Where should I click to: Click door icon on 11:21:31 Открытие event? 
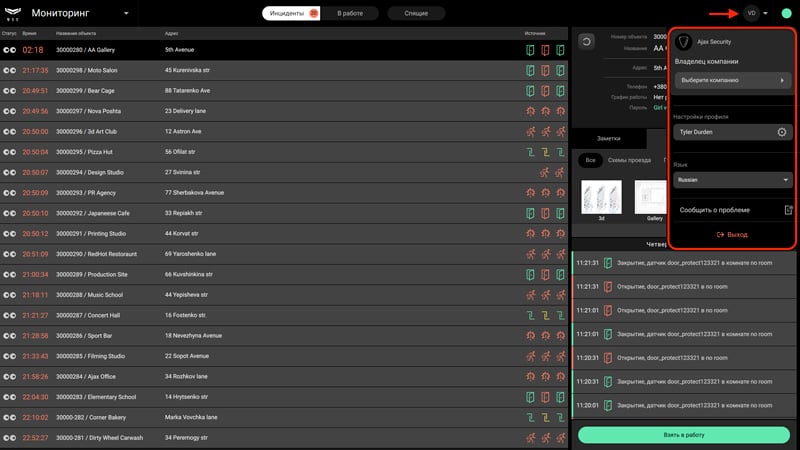tap(608, 287)
